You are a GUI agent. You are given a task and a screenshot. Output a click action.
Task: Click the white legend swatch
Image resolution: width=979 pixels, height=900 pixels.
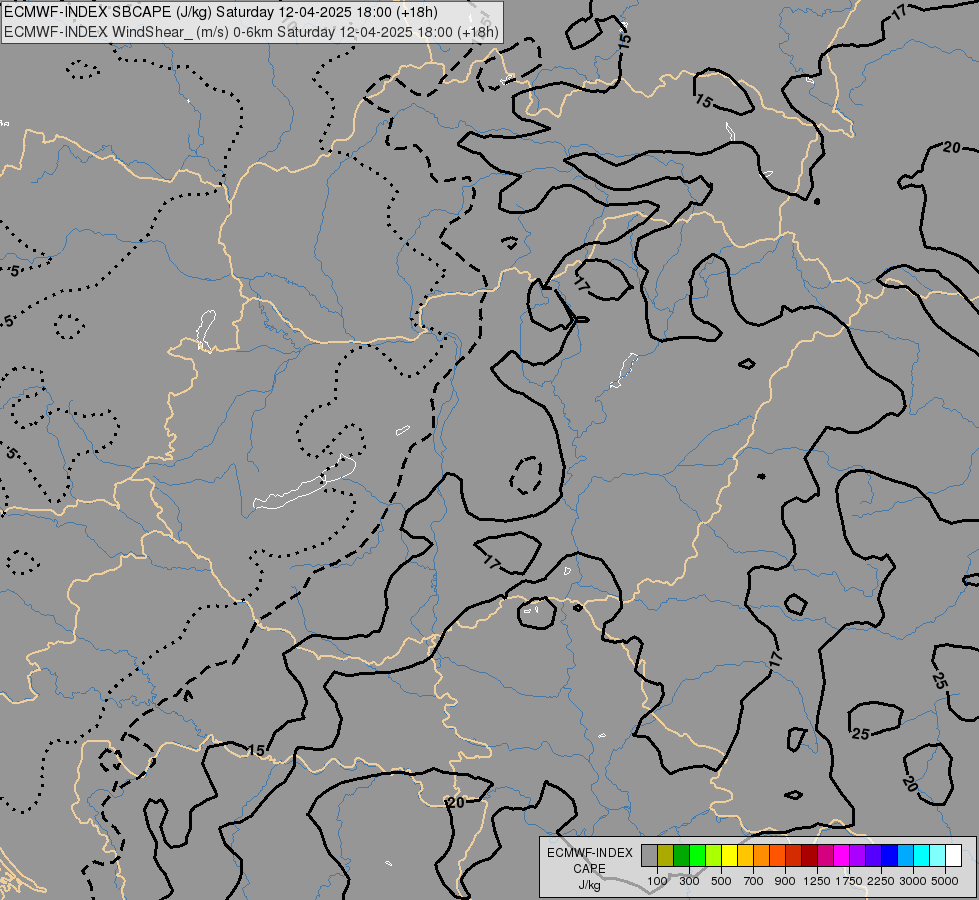click(x=953, y=855)
